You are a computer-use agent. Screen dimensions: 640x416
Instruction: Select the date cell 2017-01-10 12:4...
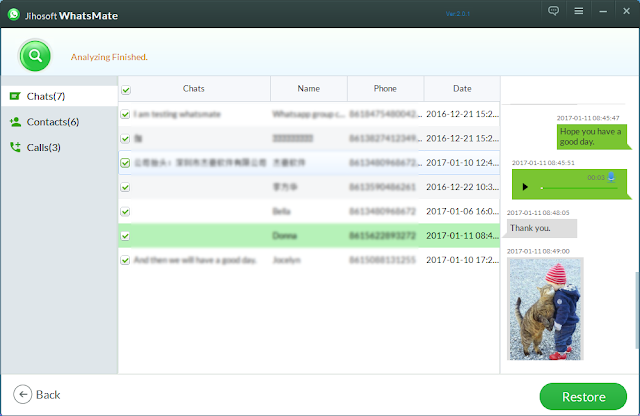462,162
